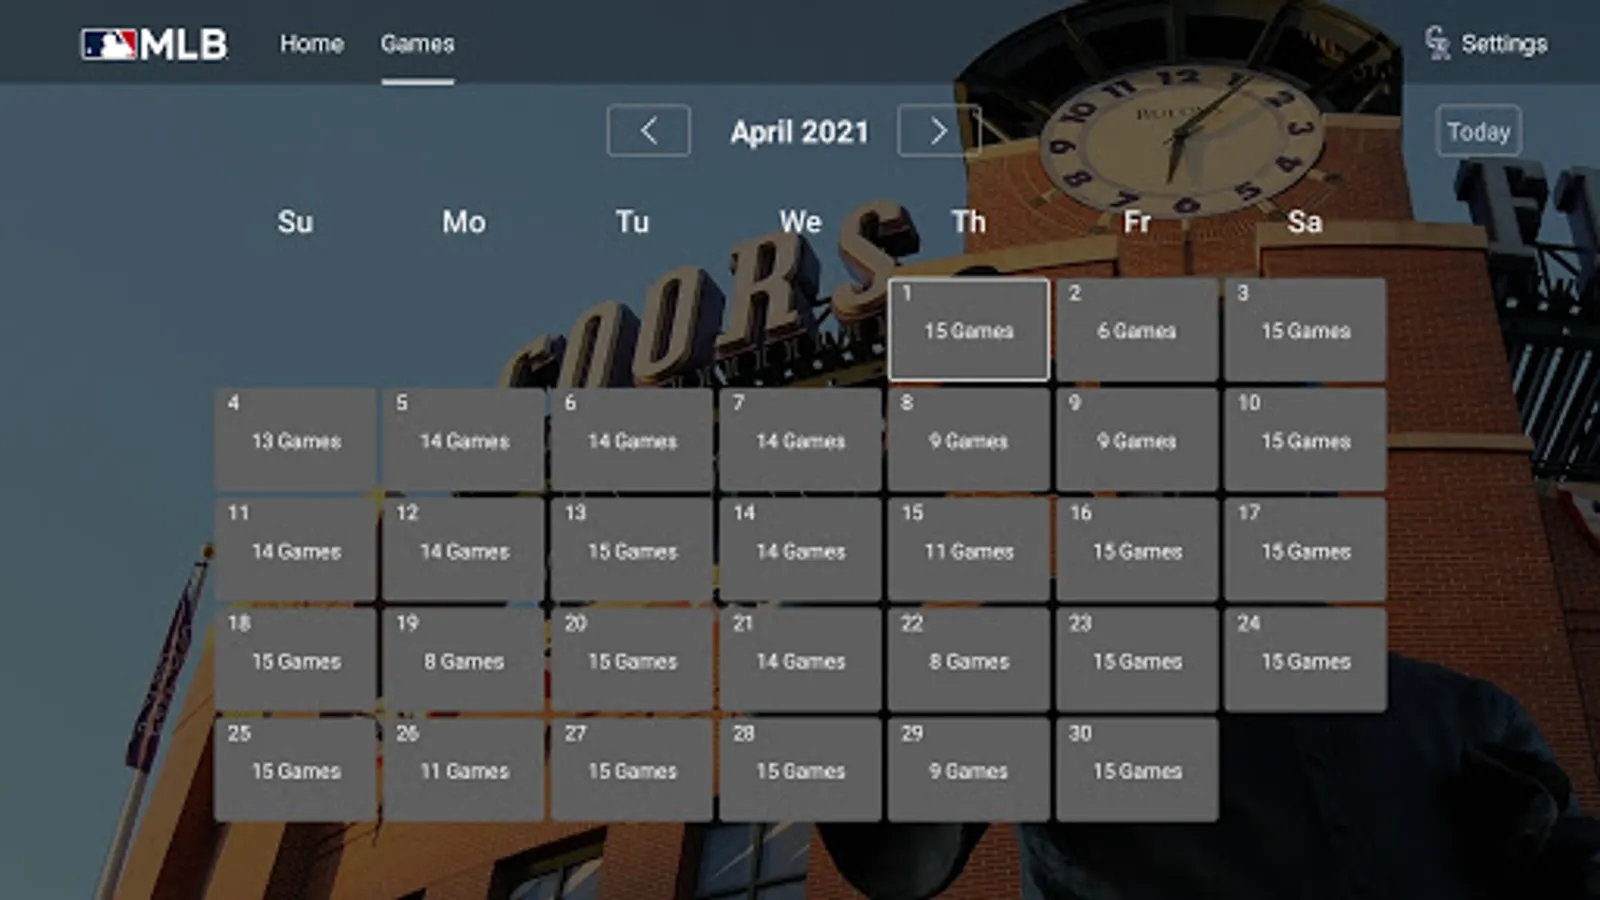
Task: Open April 29 with 9 Games
Action: pos(969,770)
